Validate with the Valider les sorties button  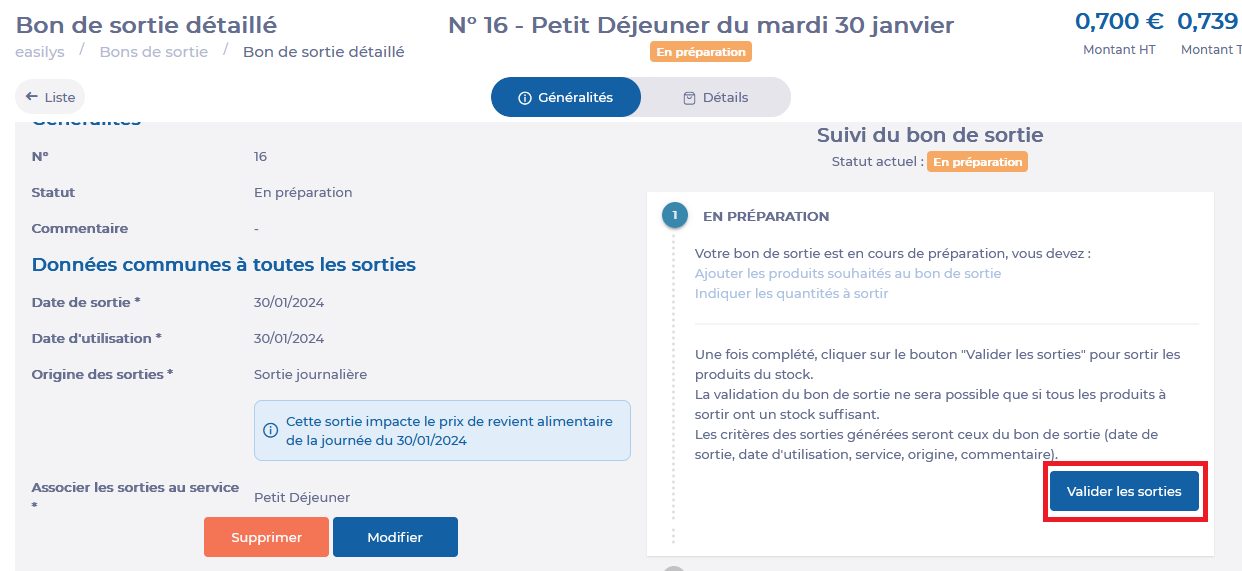tap(1124, 491)
